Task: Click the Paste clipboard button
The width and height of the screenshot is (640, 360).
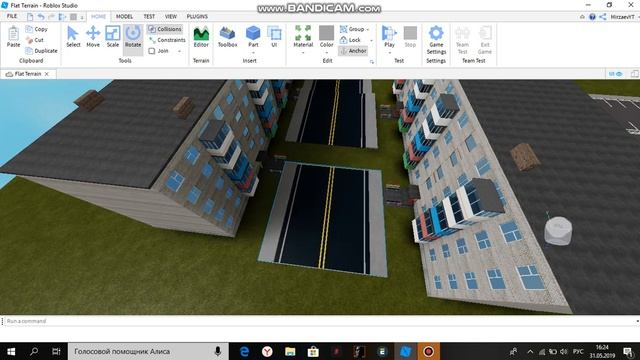Action: pyautogui.click(x=13, y=37)
